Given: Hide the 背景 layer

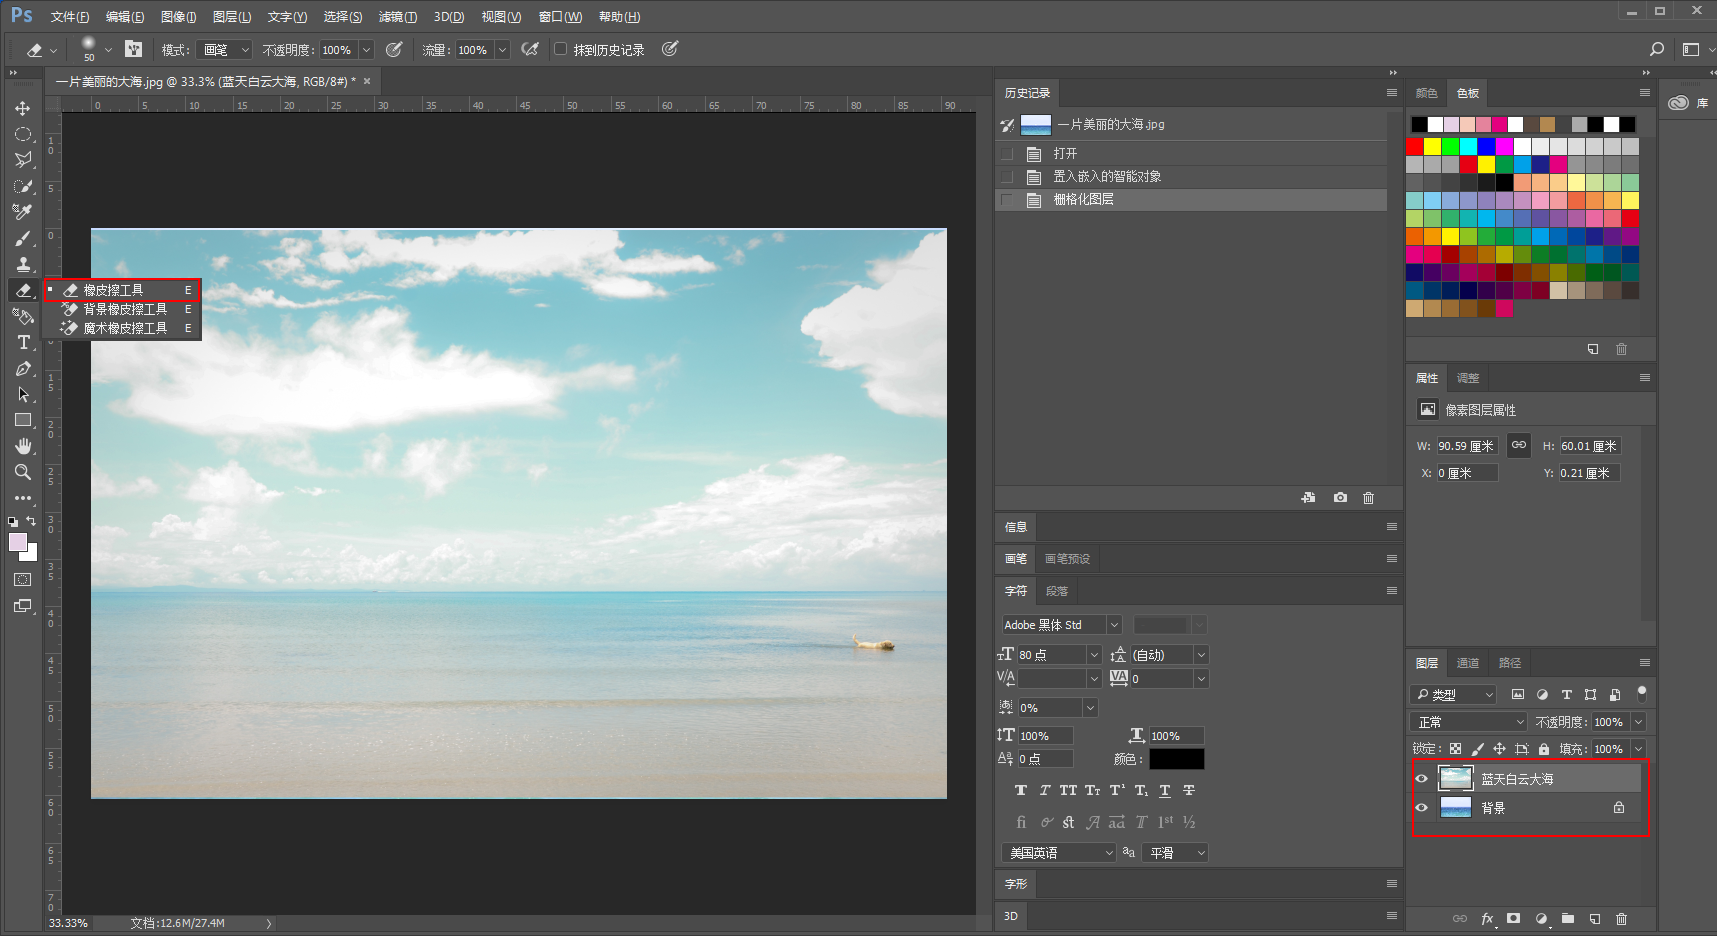Looking at the screenshot, I should coord(1421,807).
